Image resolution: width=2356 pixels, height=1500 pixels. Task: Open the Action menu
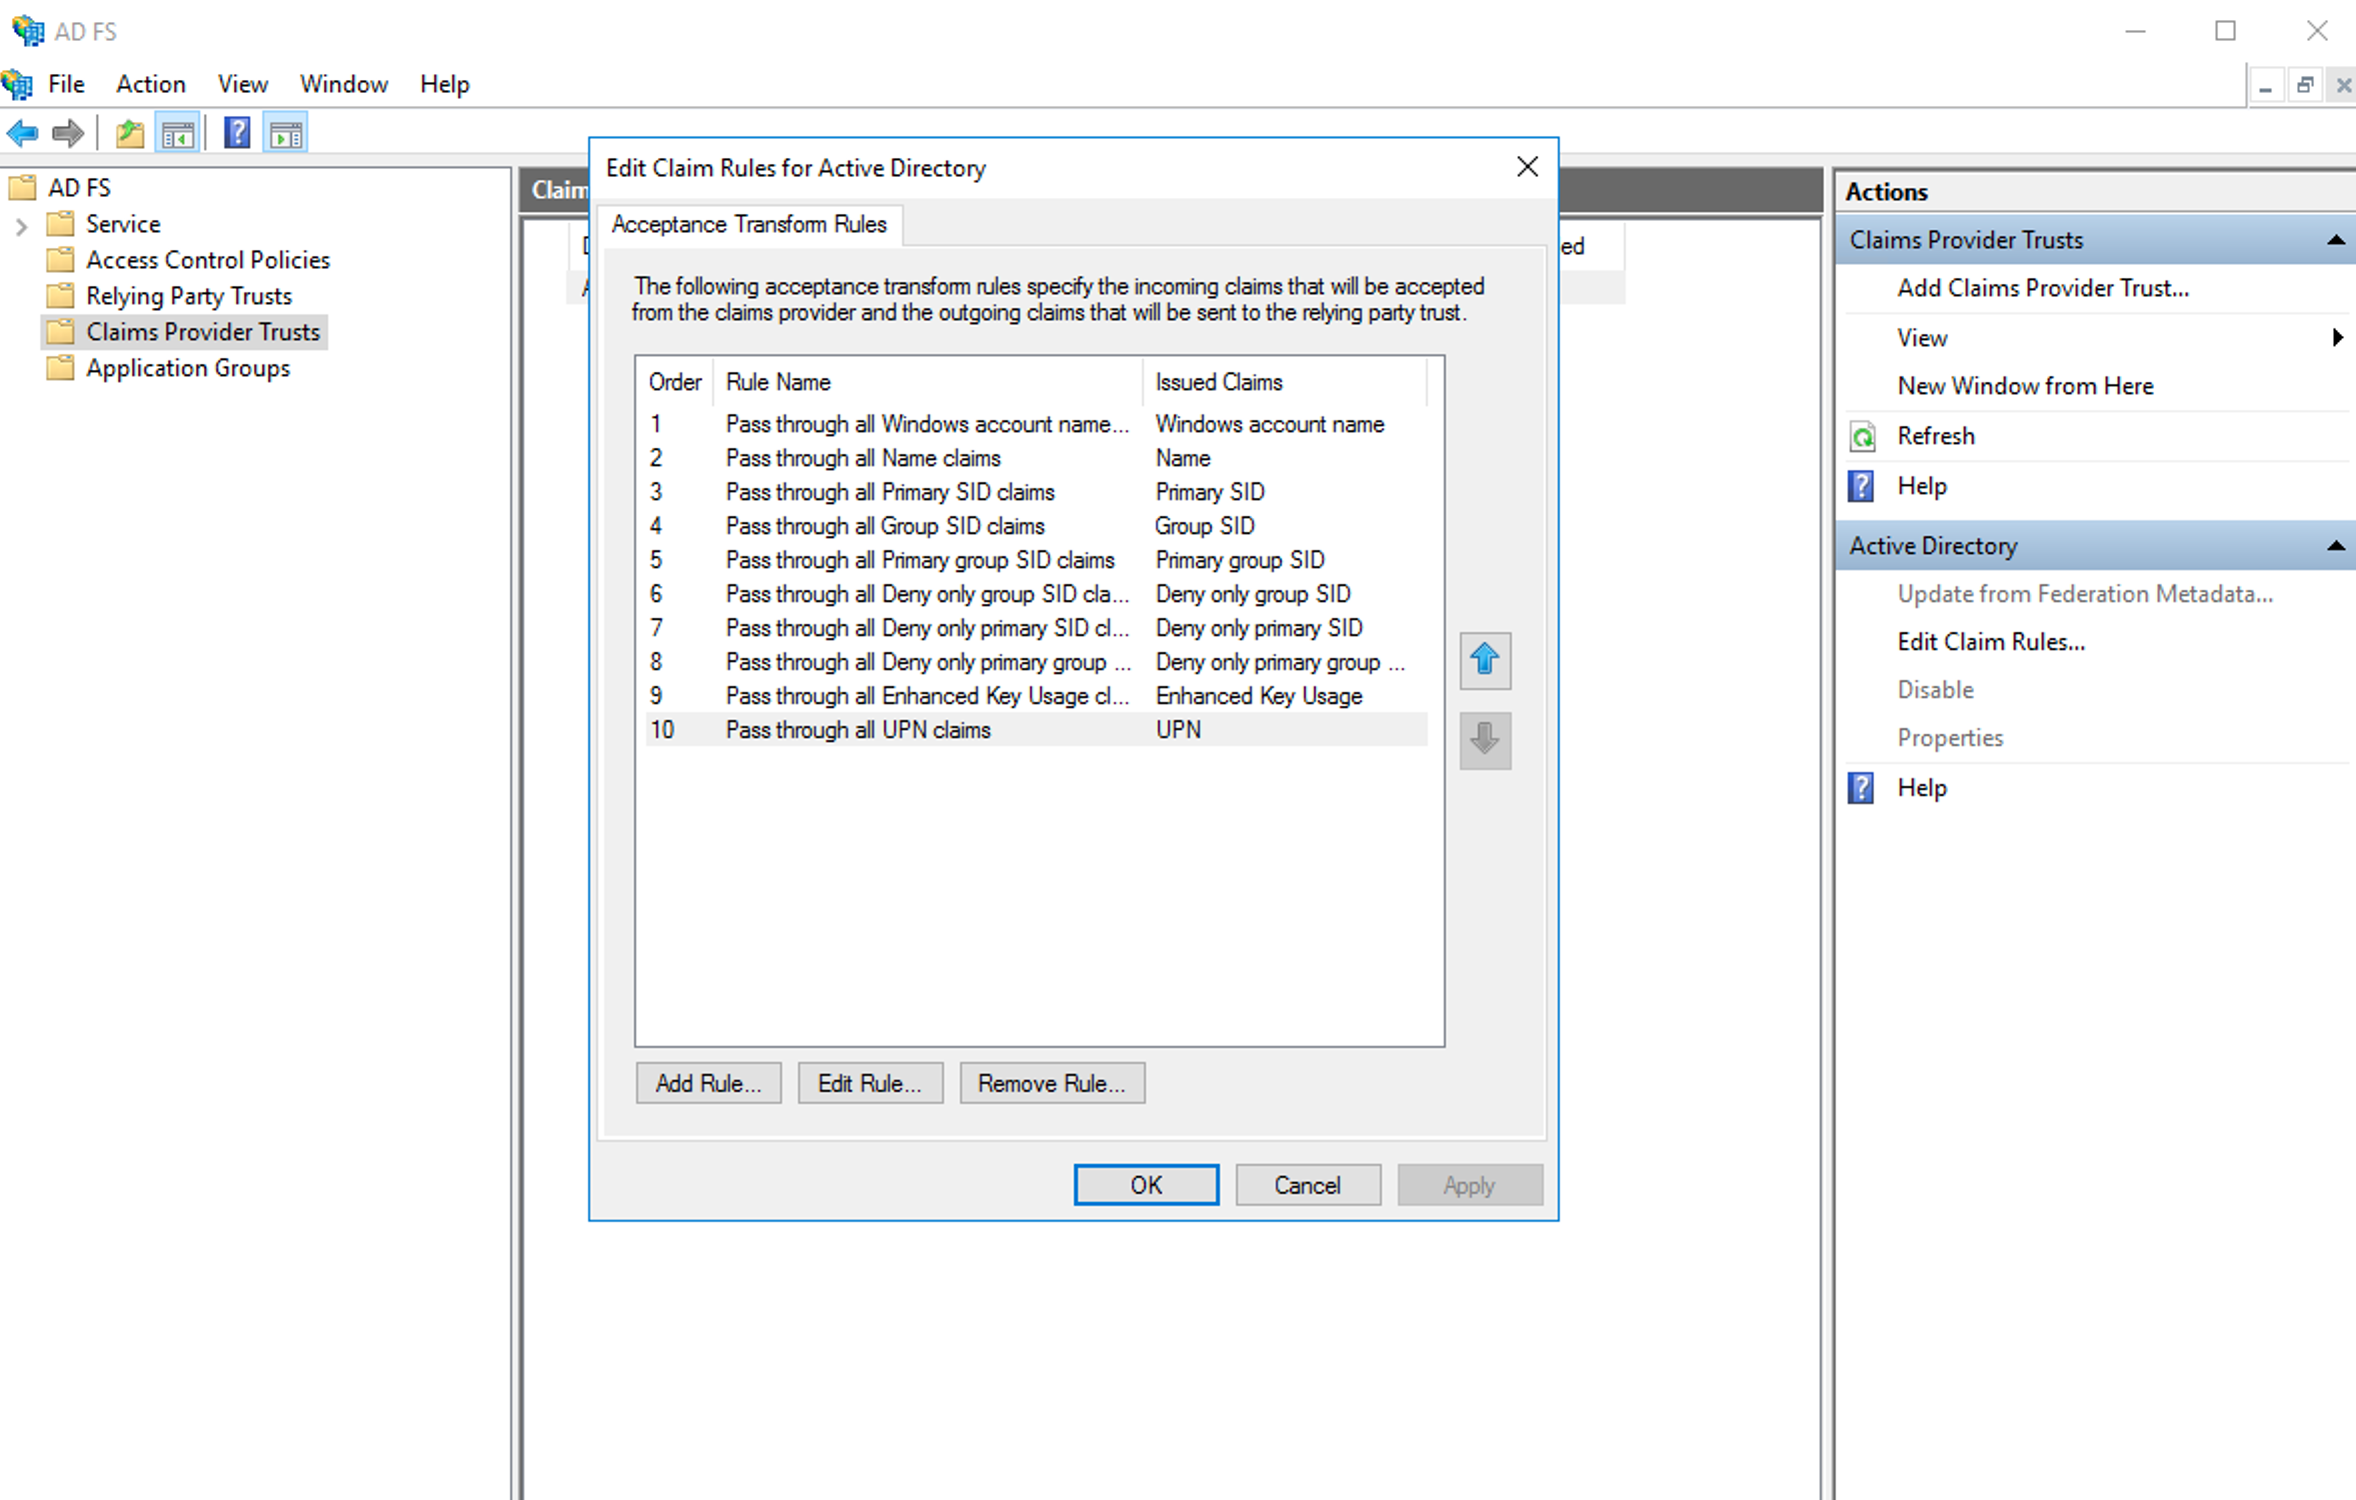tap(151, 84)
